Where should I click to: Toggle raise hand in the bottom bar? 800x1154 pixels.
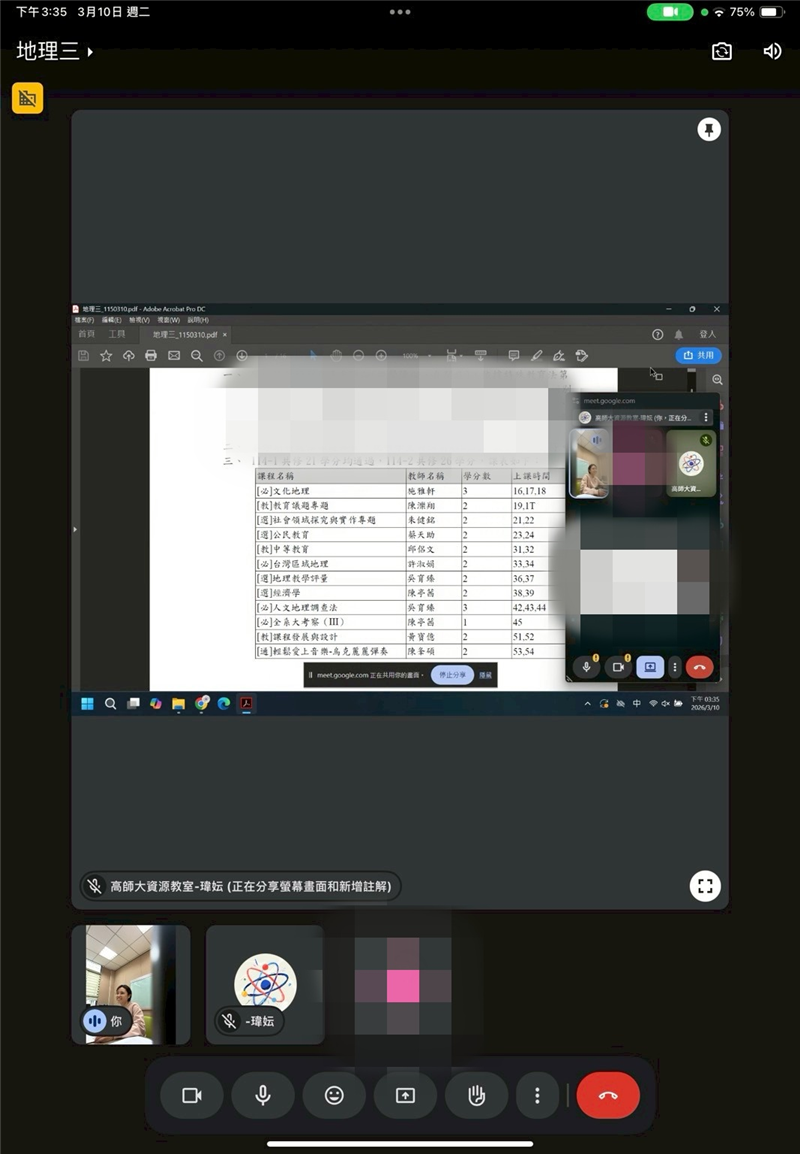click(x=476, y=1095)
